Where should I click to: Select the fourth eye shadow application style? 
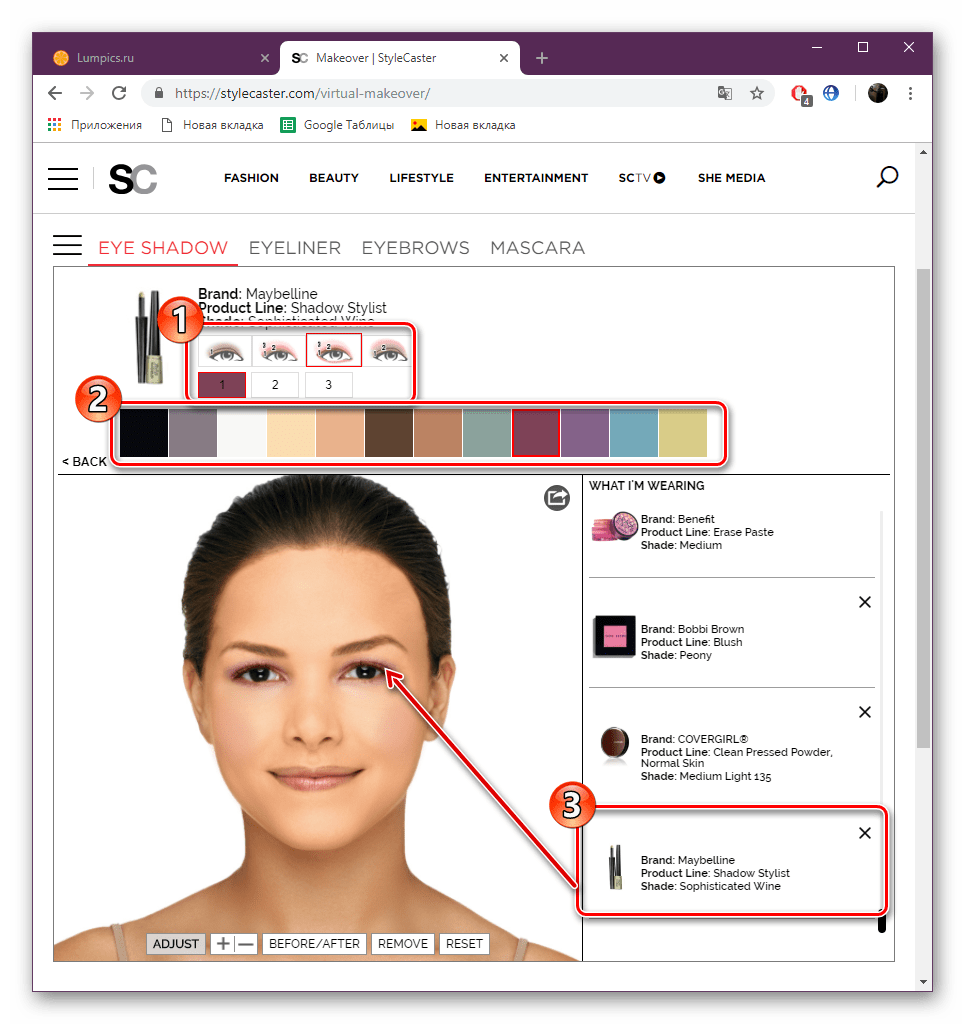pos(388,351)
